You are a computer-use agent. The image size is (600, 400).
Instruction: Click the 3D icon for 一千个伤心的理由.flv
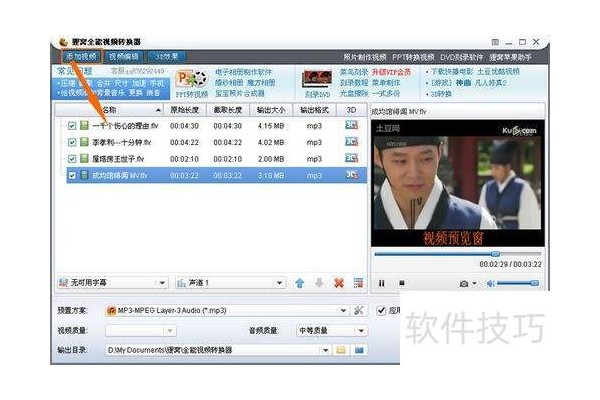351,126
